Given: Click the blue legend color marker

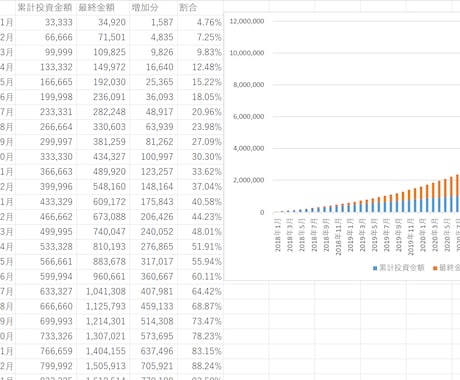Looking at the screenshot, I should [x=375, y=268].
